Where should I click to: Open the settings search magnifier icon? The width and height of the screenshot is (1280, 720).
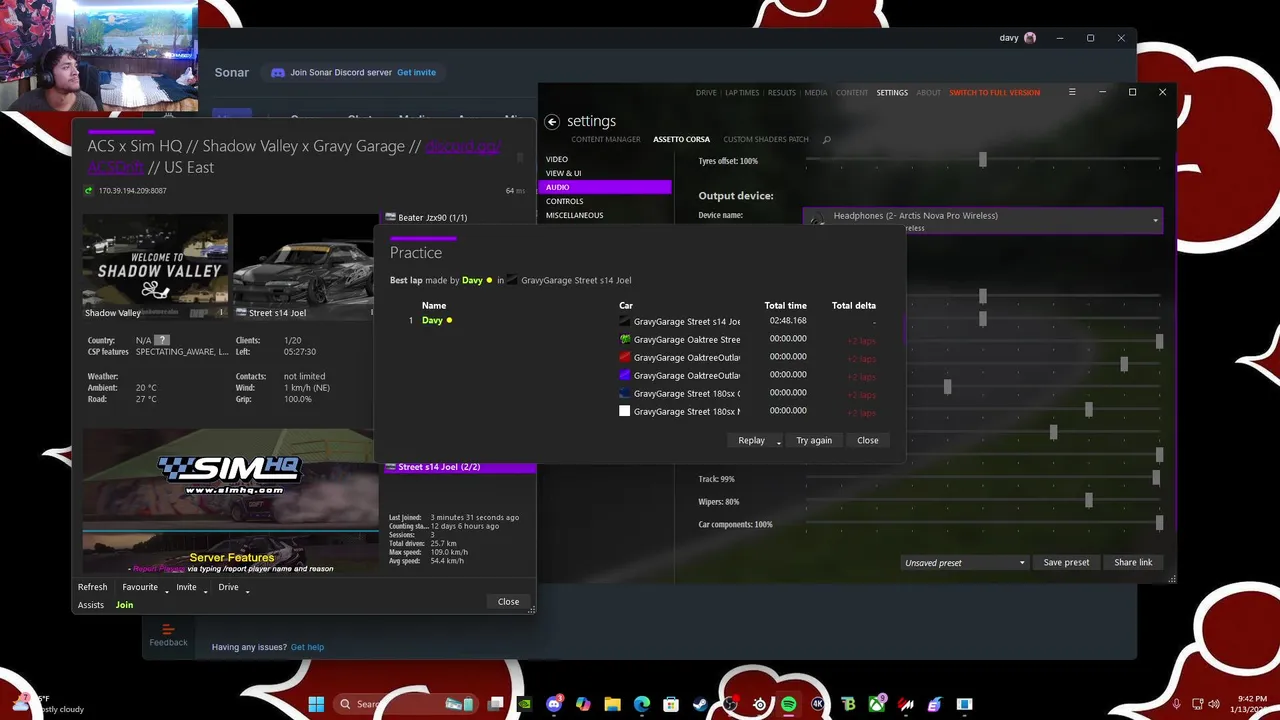coord(826,140)
